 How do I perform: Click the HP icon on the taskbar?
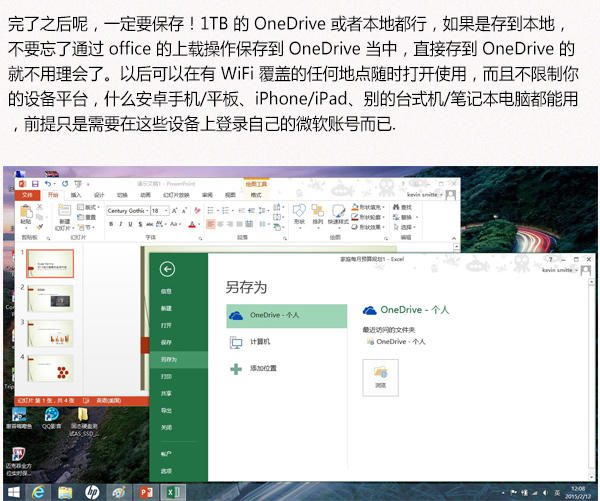point(92,492)
